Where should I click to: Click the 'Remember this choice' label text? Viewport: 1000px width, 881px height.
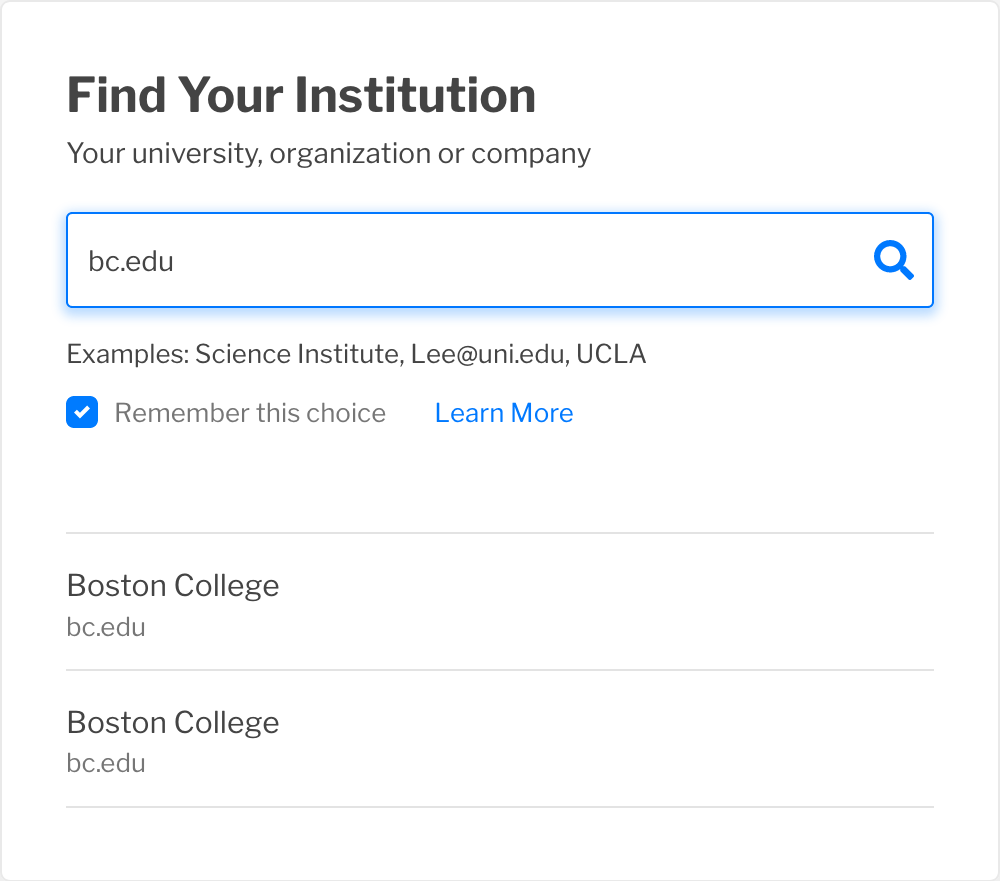[250, 413]
